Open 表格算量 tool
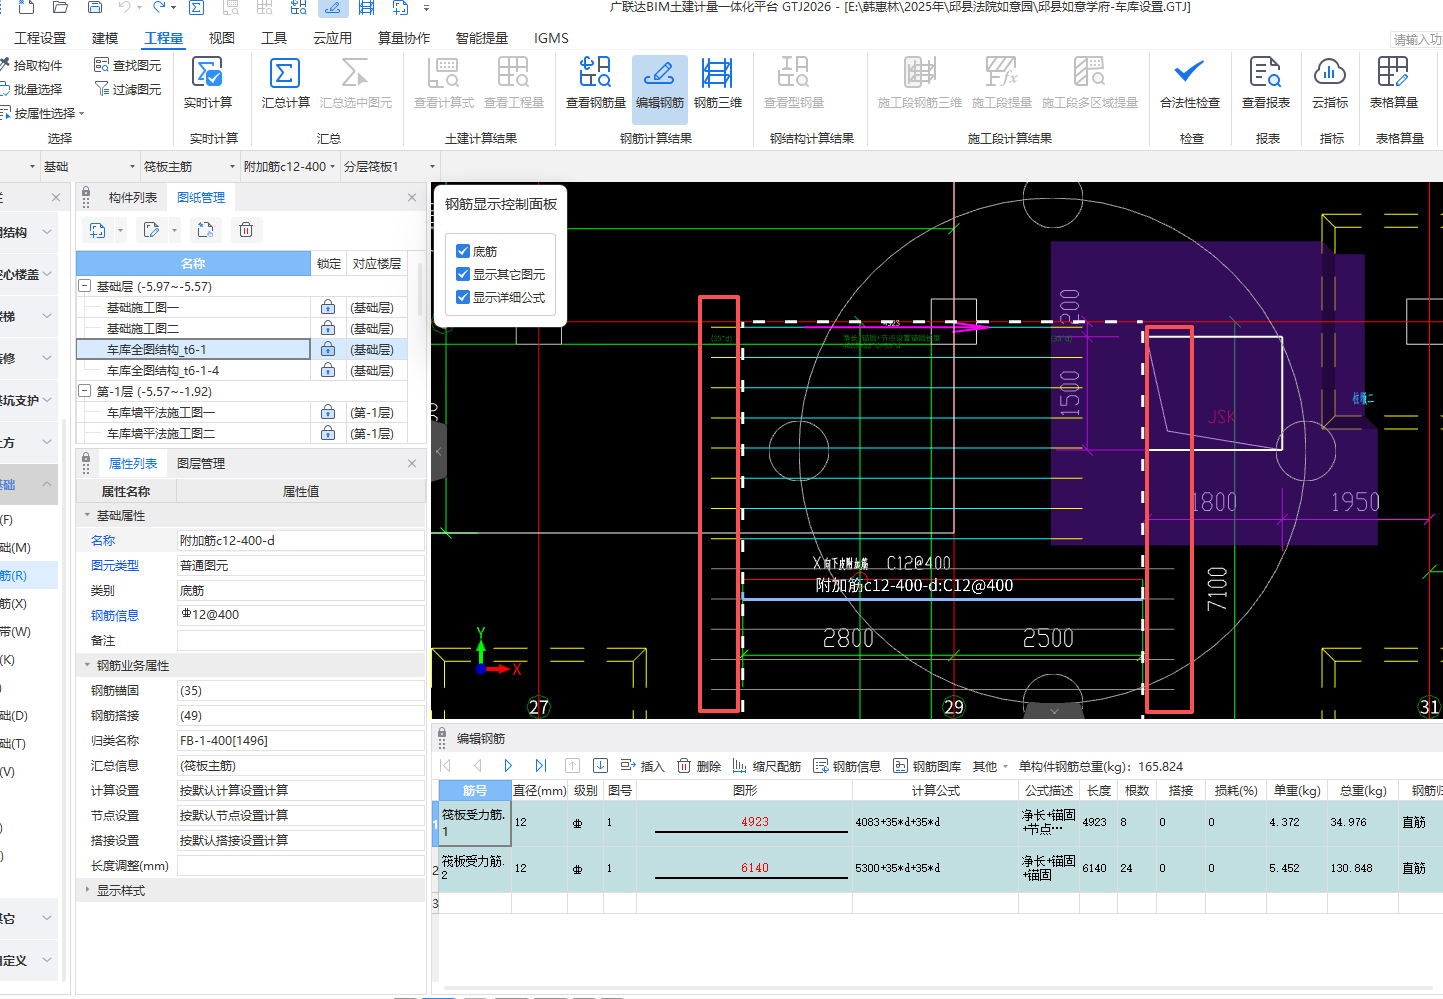Viewport: 1443px width, 999px height. [x=1393, y=83]
